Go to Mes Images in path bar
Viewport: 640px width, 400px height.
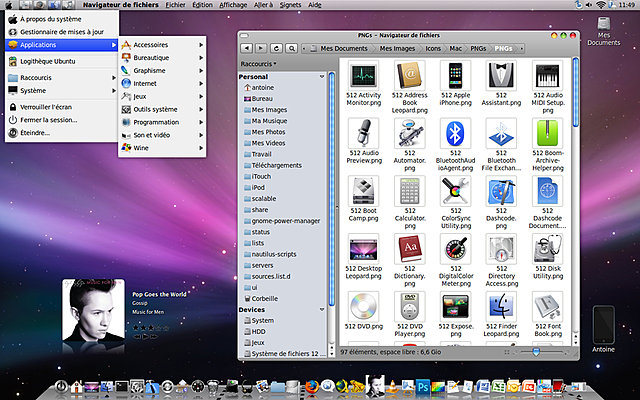point(397,48)
